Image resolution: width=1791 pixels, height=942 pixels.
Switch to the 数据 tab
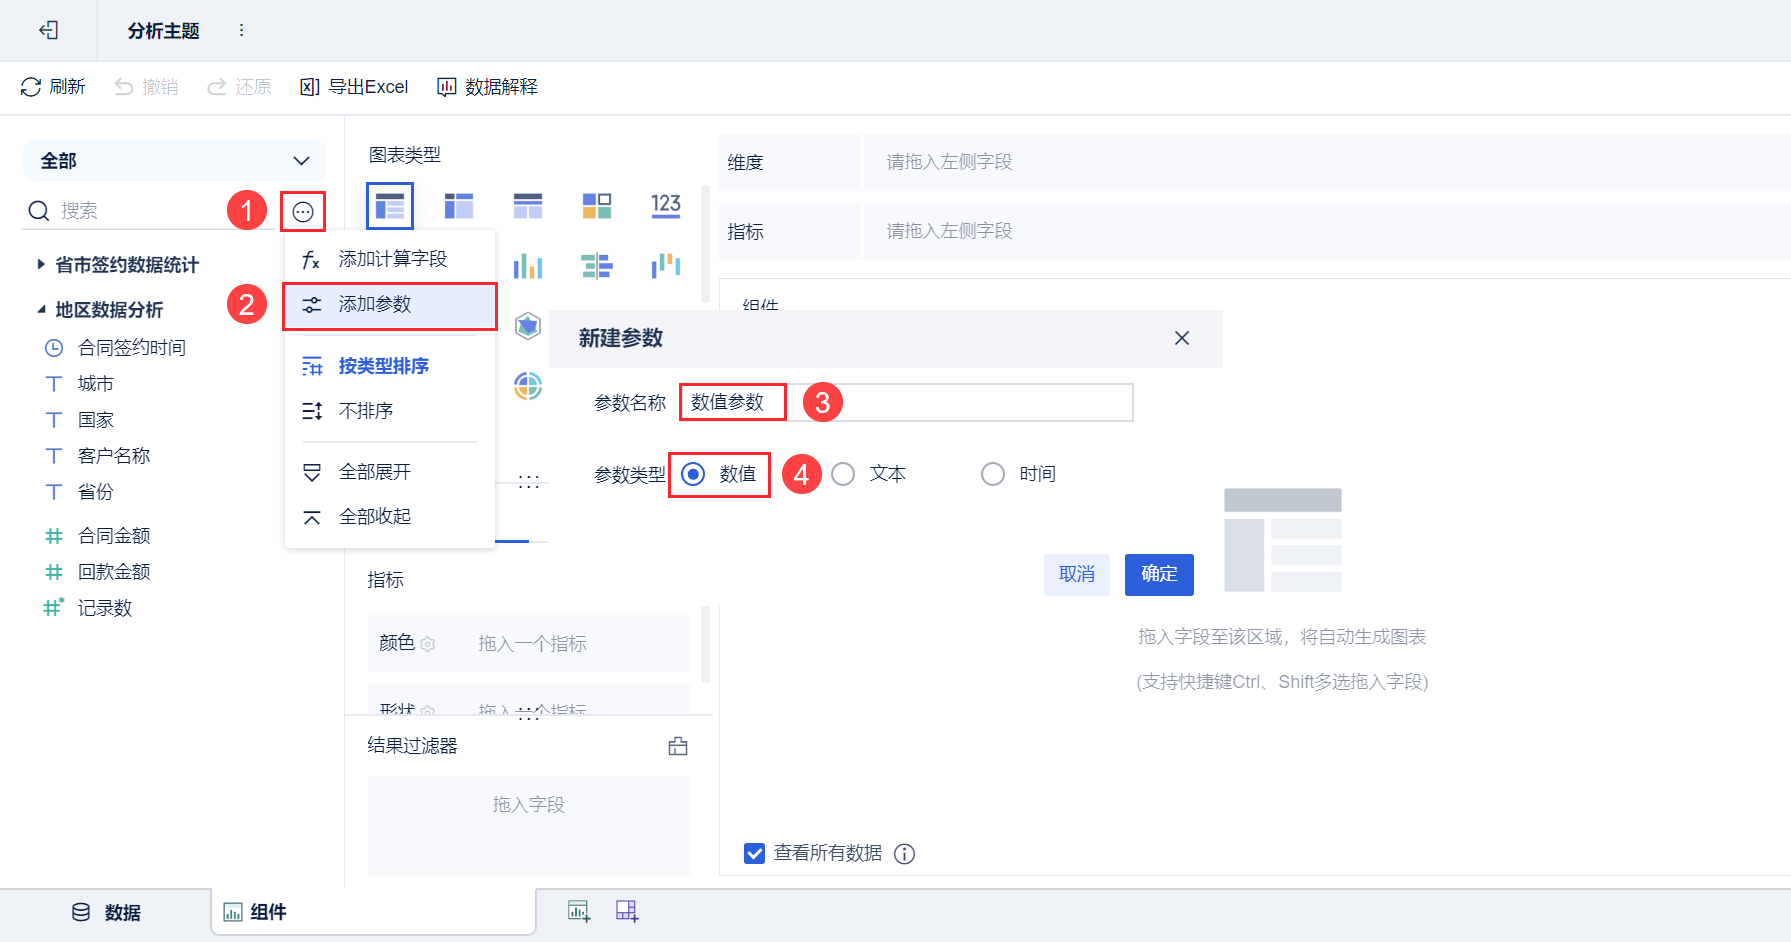[x=106, y=913]
